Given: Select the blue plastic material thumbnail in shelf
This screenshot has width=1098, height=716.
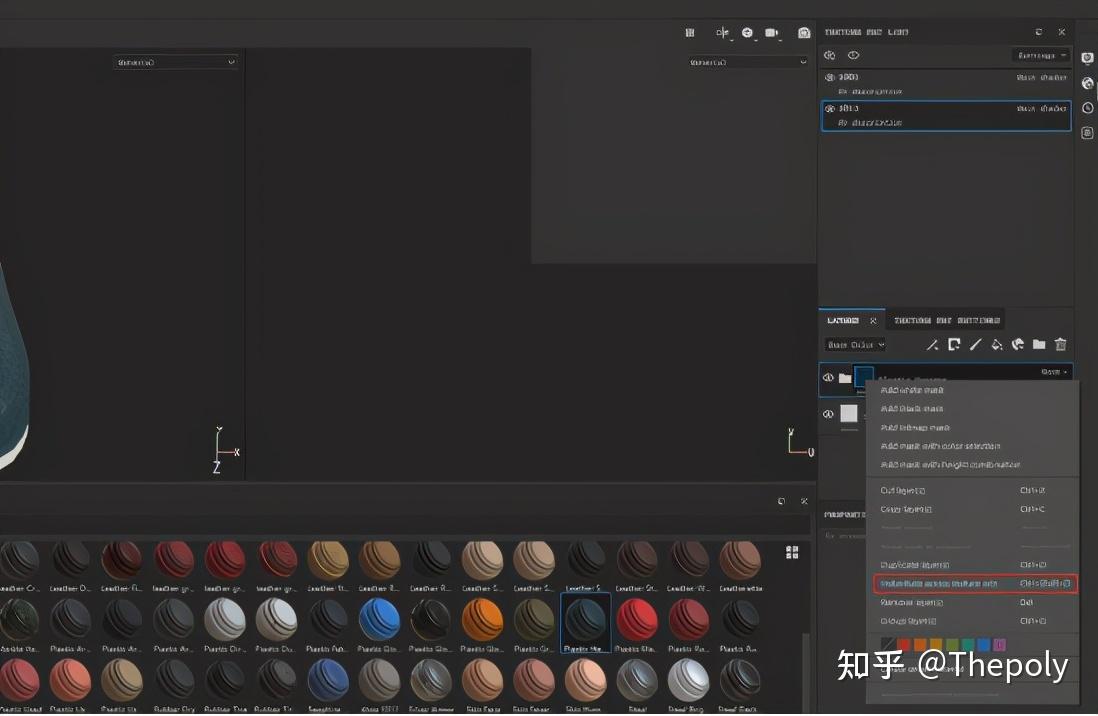Looking at the screenshot, I should pyautogui.click(x=379, y=620).
